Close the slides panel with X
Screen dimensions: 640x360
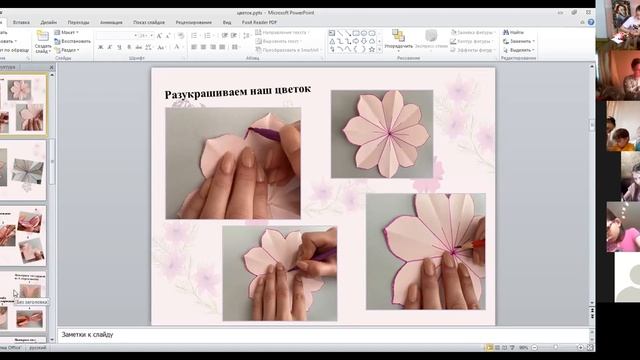click(51, 67)
